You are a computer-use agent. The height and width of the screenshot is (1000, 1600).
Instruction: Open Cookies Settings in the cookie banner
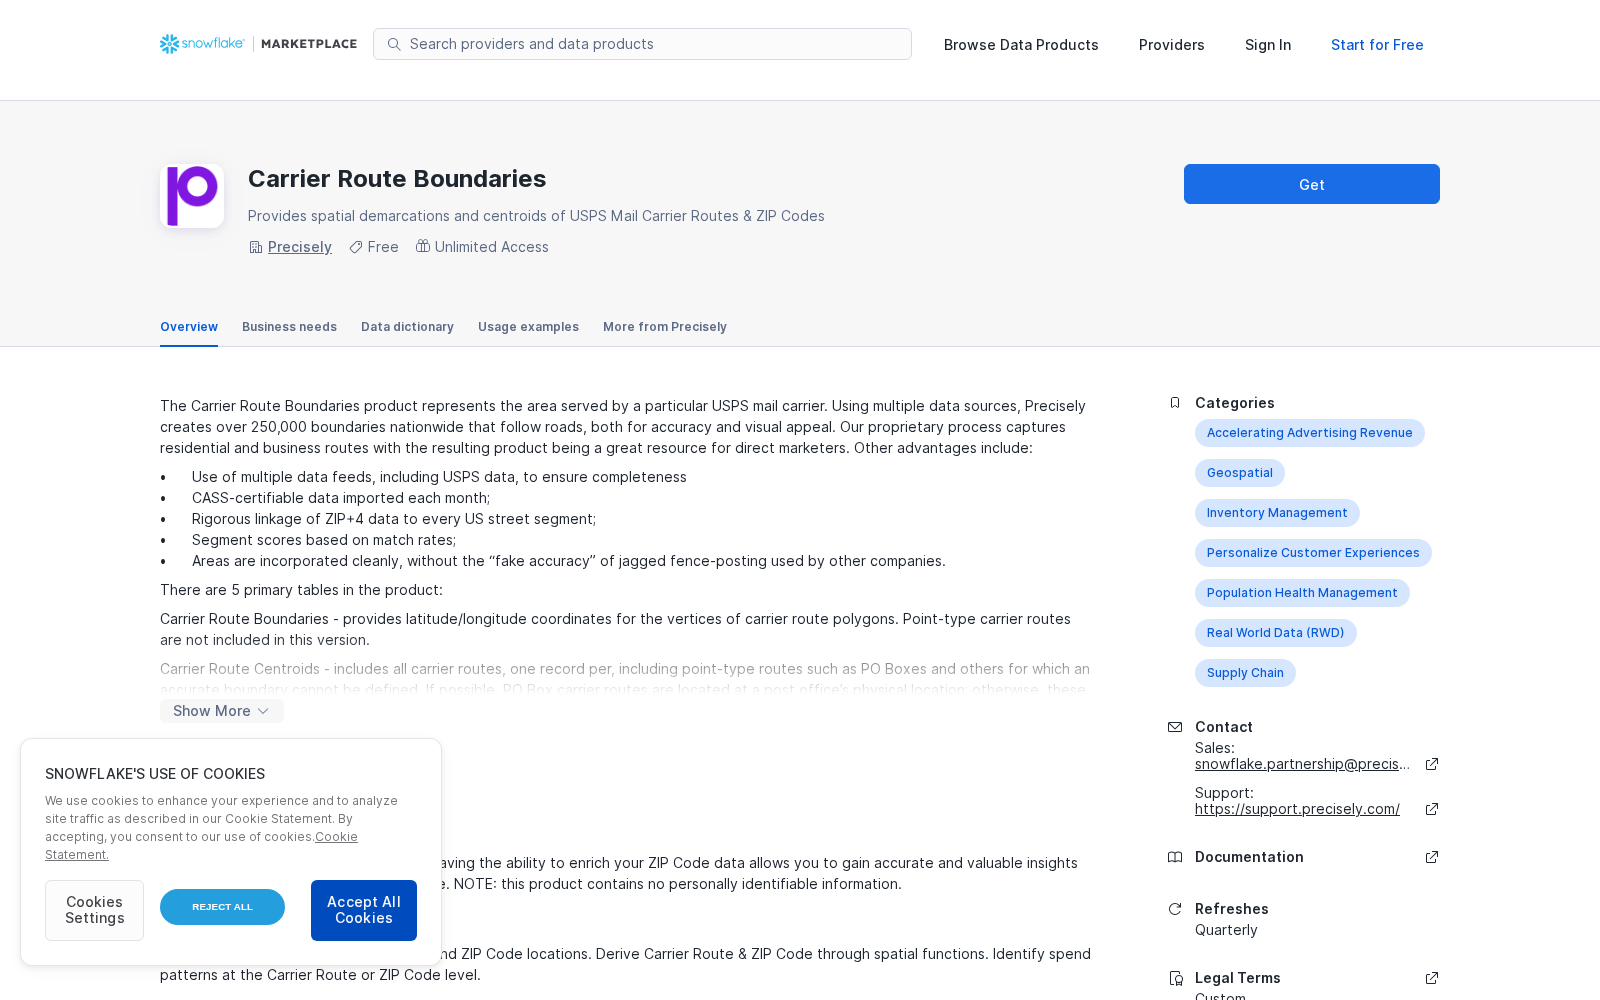pos(94,910)
